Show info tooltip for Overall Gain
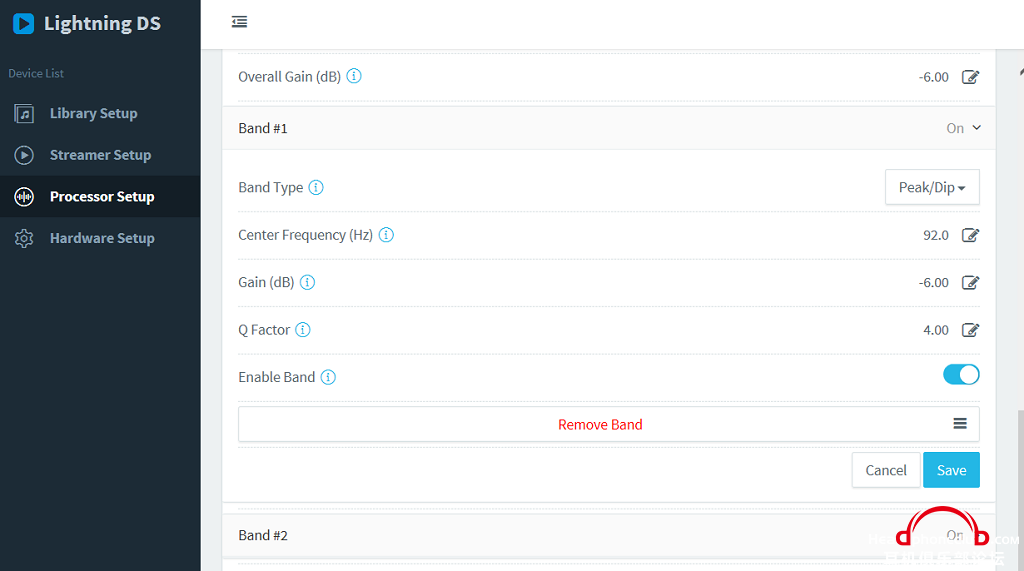 (354, 76)
